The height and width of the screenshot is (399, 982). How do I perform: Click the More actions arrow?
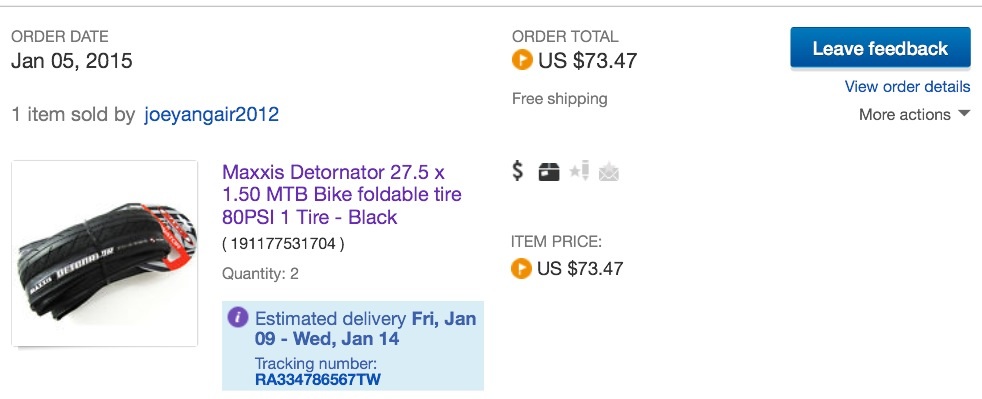click(964, 114)
